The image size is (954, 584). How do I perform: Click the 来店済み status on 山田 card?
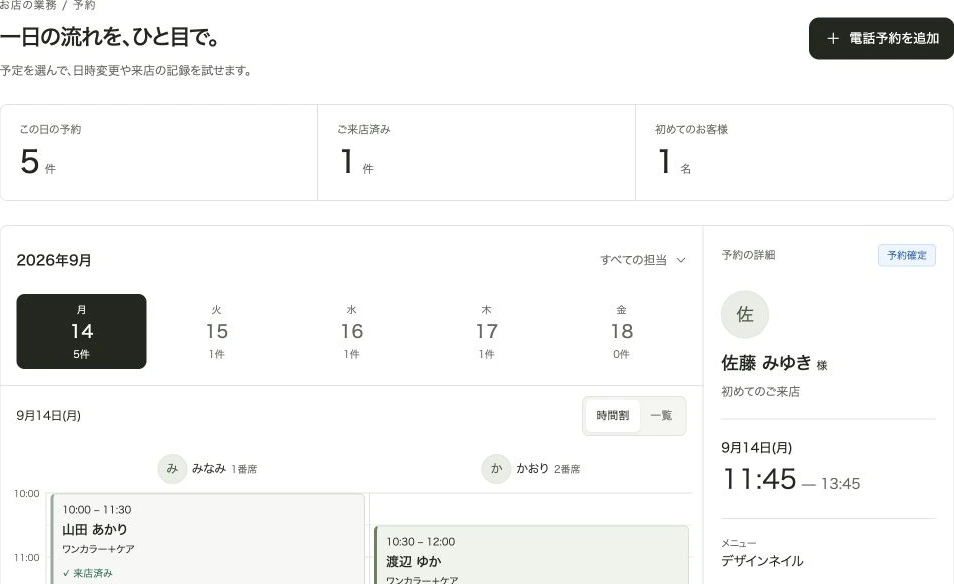coord(88,573)
